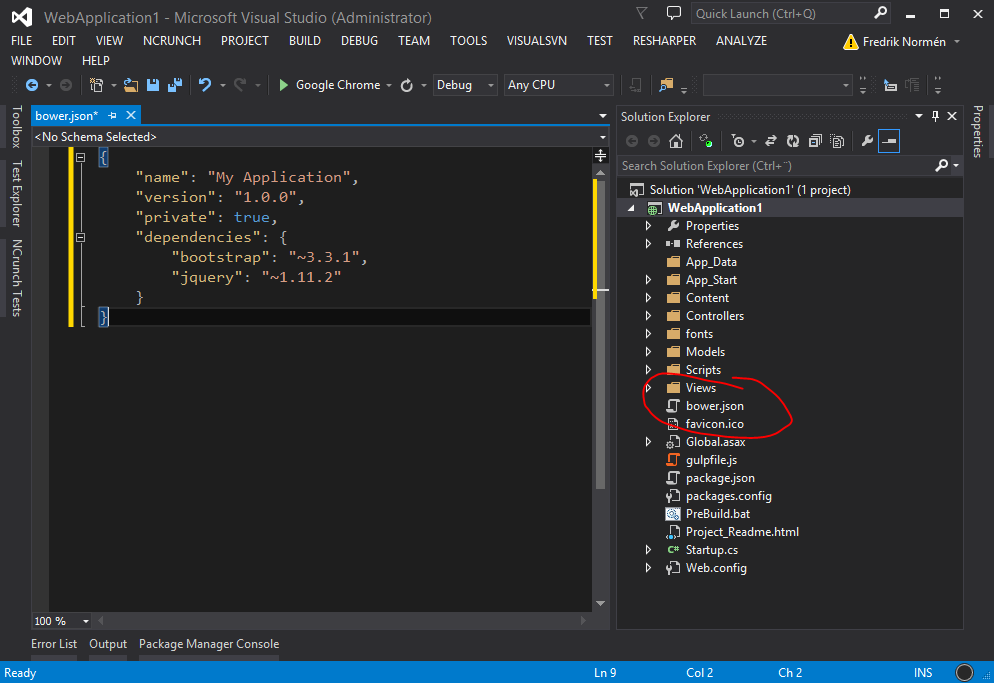This screenshot has height=683, width=994.
Task: Start debugging with green play icon
Action: pyautogui.click(x=283, y=85)
